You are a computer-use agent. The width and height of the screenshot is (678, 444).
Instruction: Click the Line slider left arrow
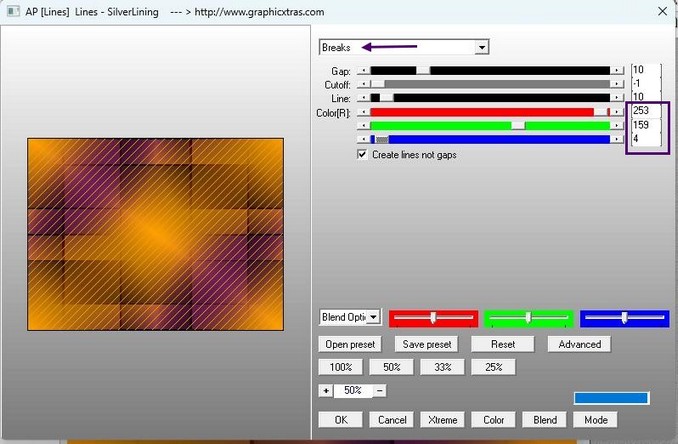pos(363,98)
